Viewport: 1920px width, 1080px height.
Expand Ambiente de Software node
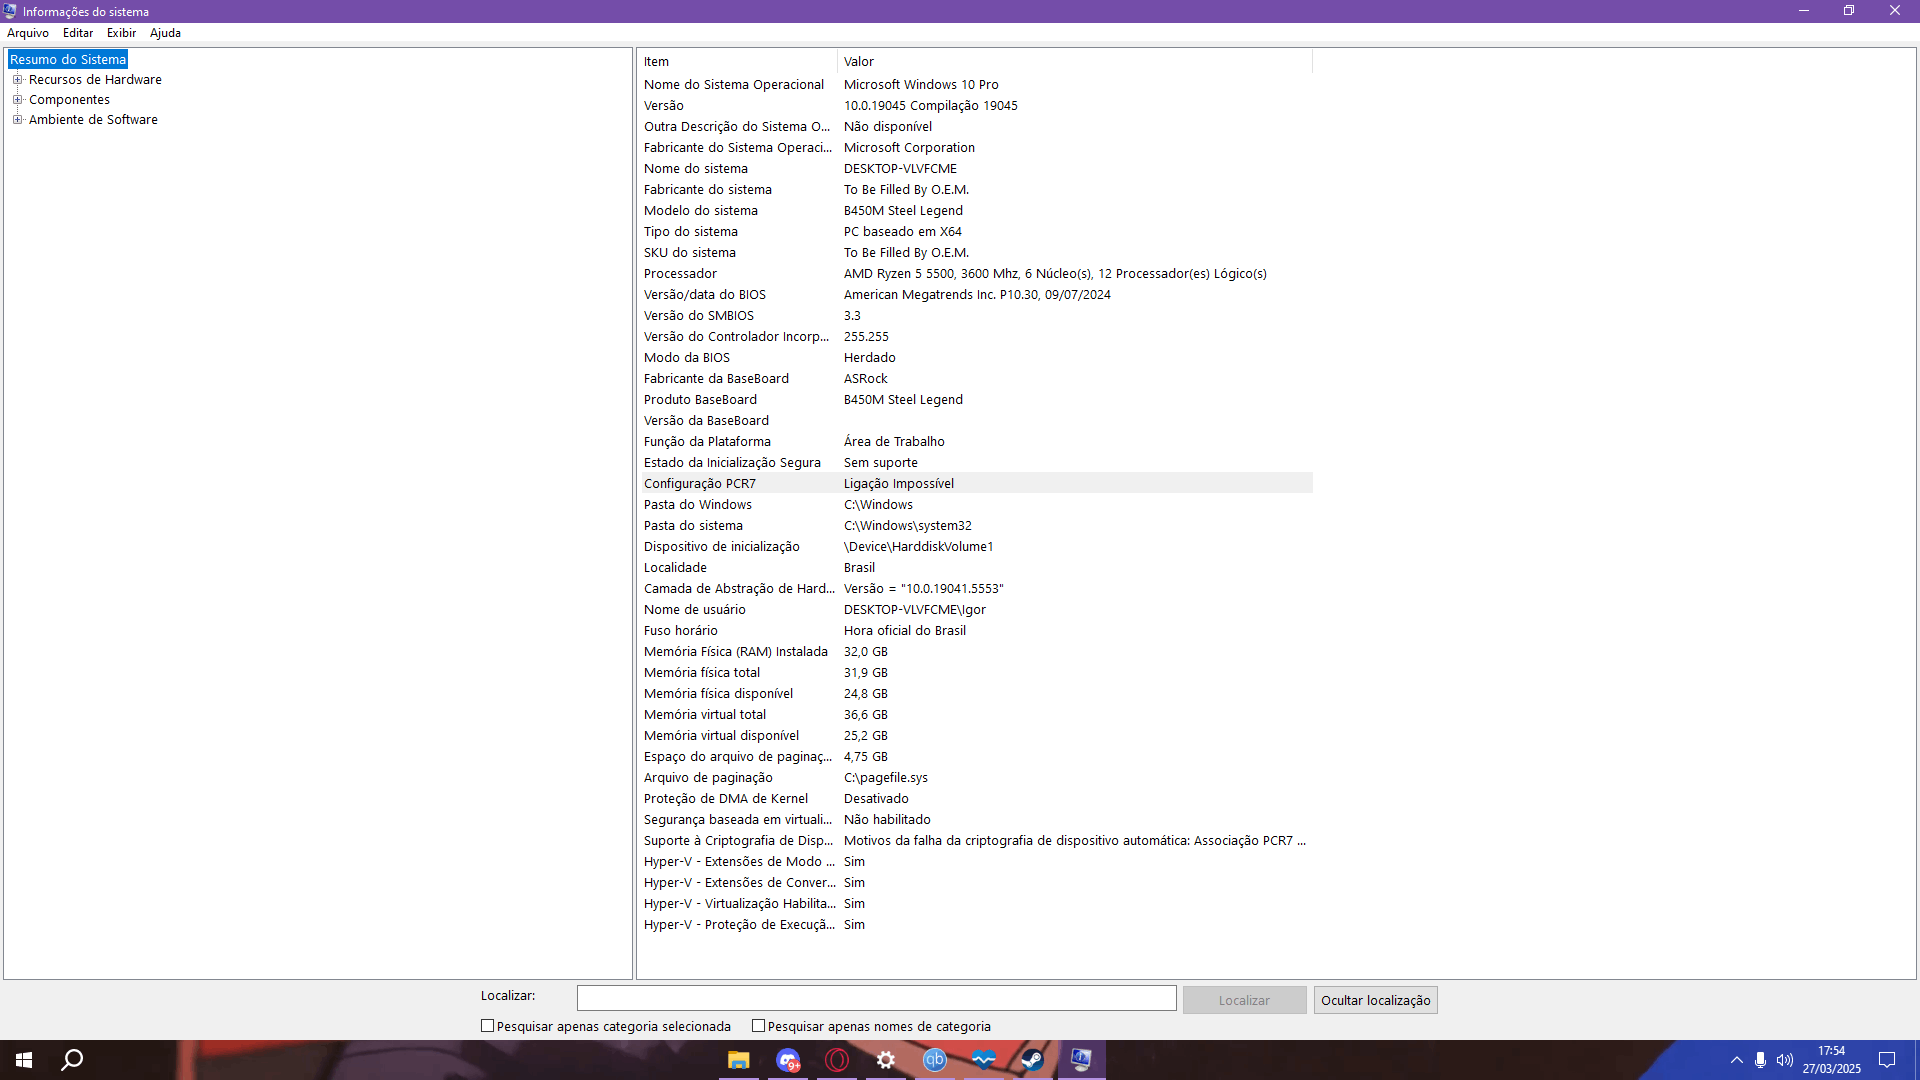tap(17, 120)
